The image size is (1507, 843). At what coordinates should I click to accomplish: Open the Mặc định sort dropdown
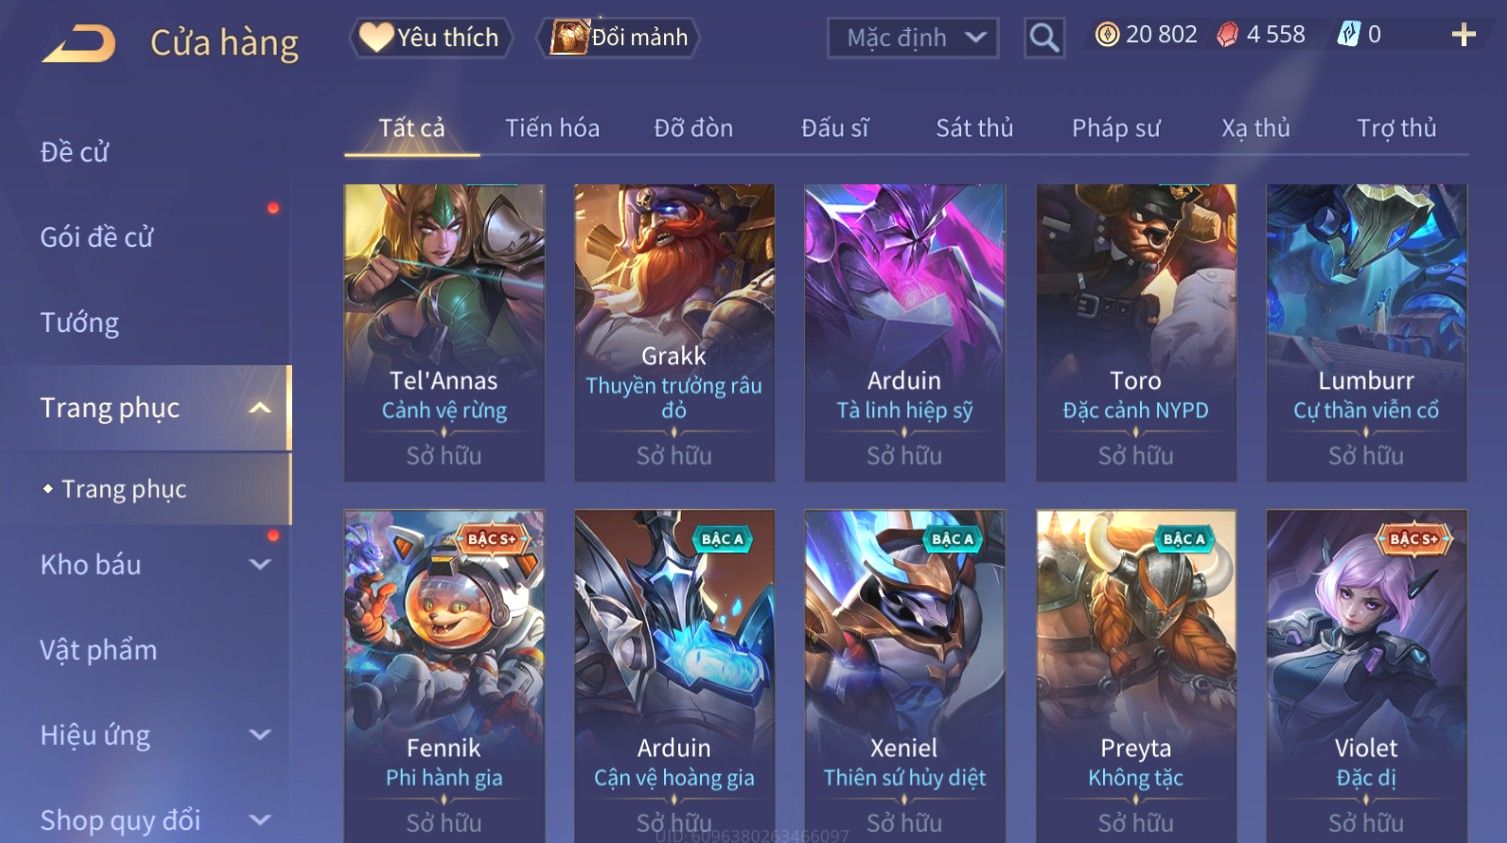[x=913, y=38]
